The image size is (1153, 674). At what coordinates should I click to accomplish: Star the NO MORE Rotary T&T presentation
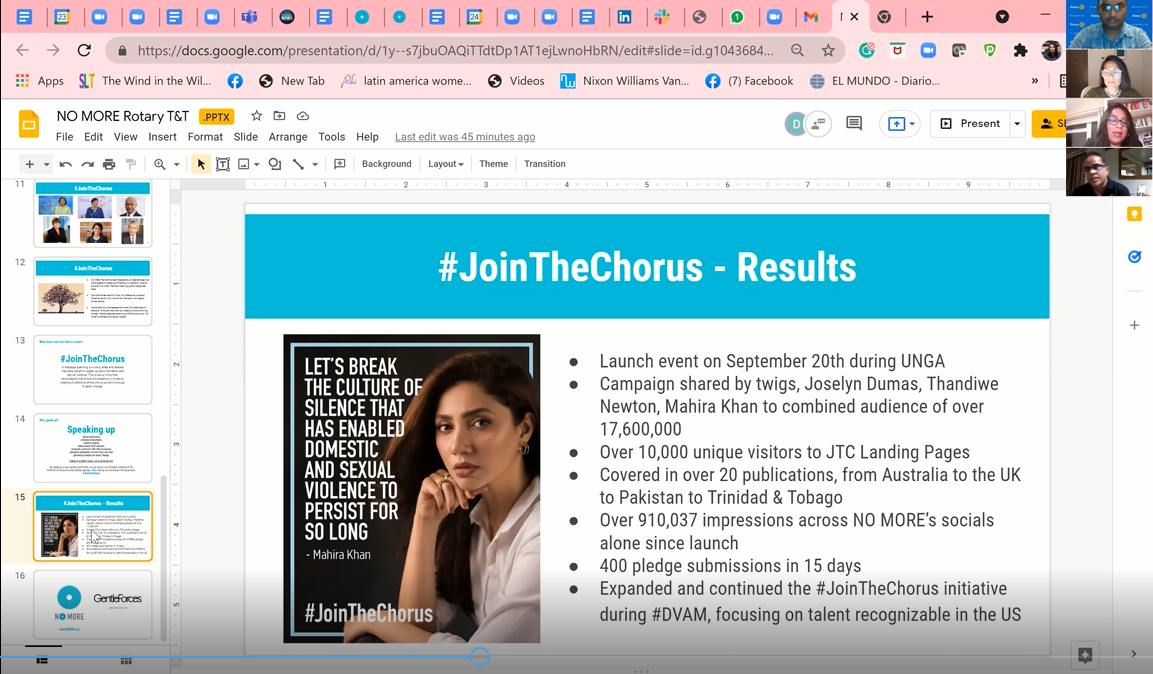[256, 116]
